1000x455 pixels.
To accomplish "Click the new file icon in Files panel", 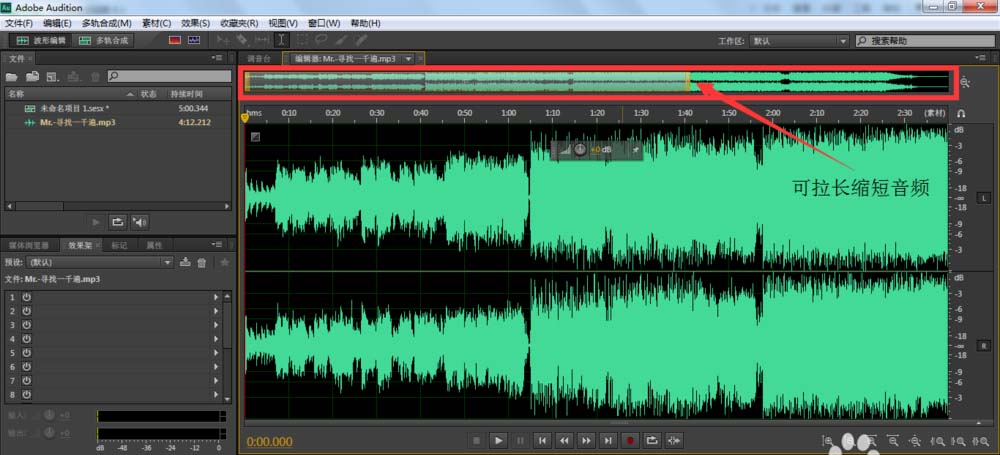I will coord(53,77).
